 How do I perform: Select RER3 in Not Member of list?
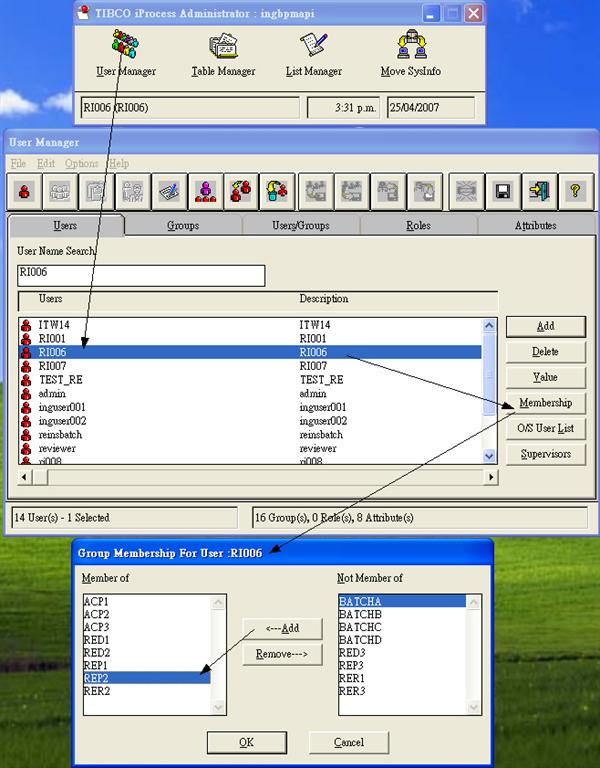tap(402, 691)
